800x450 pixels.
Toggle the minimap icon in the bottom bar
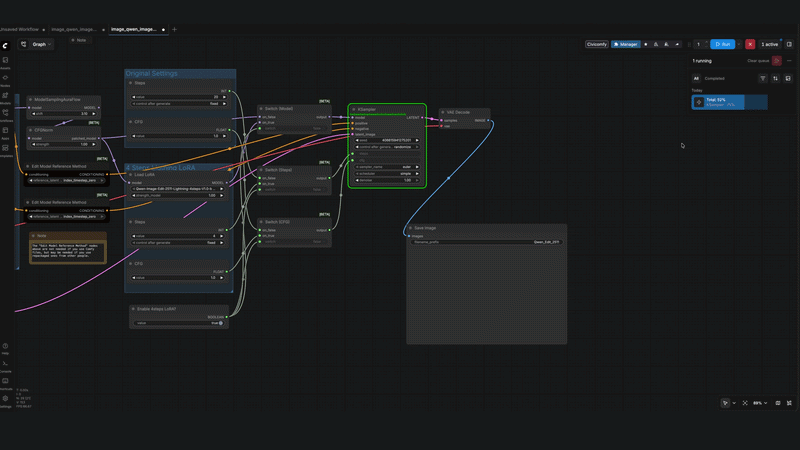click(778, 403)
